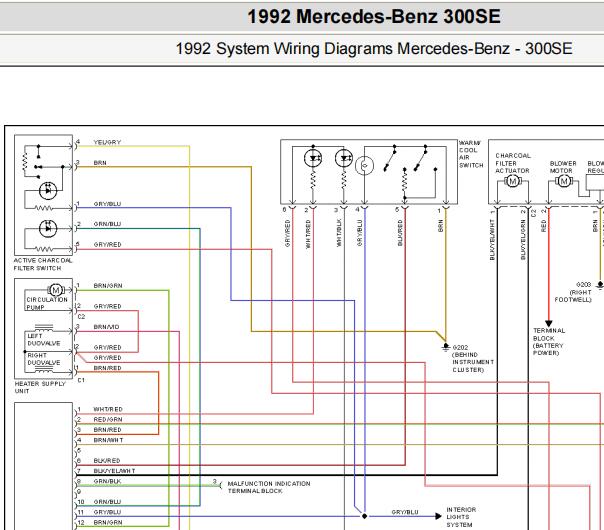Click the lamp symbol in Warm/Cool Air Switch
Image resolution: width=604 pixels, height=530 pixels.
pyautogui.click(x=364, y=166)
